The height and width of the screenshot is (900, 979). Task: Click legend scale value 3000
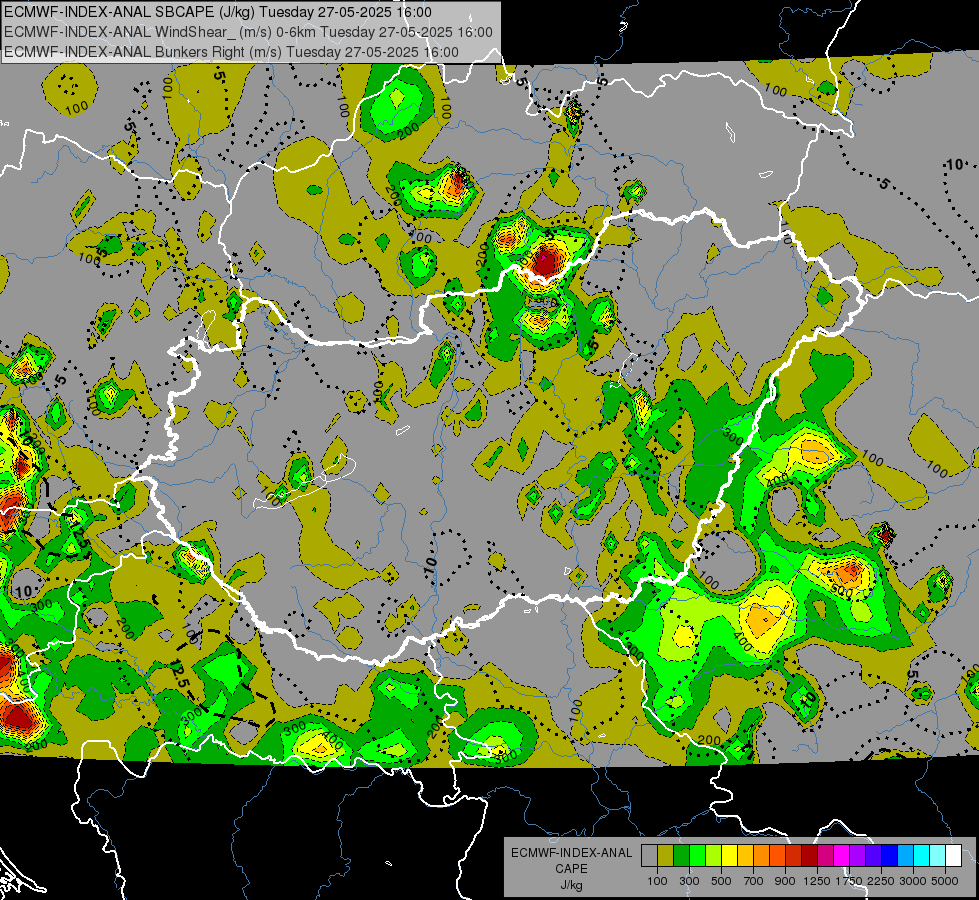(913, 881)
